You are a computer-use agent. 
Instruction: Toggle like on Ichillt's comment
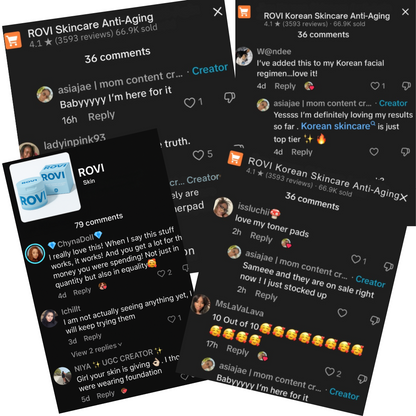171,319
